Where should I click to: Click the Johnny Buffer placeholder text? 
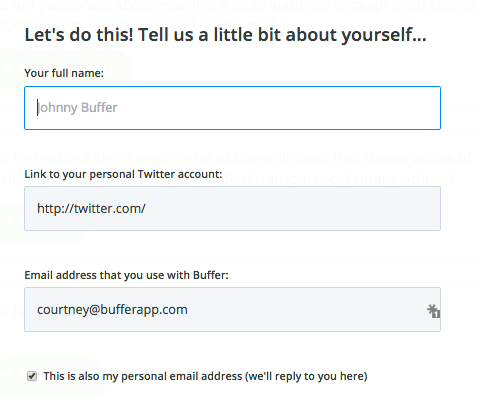pos(77,108)
